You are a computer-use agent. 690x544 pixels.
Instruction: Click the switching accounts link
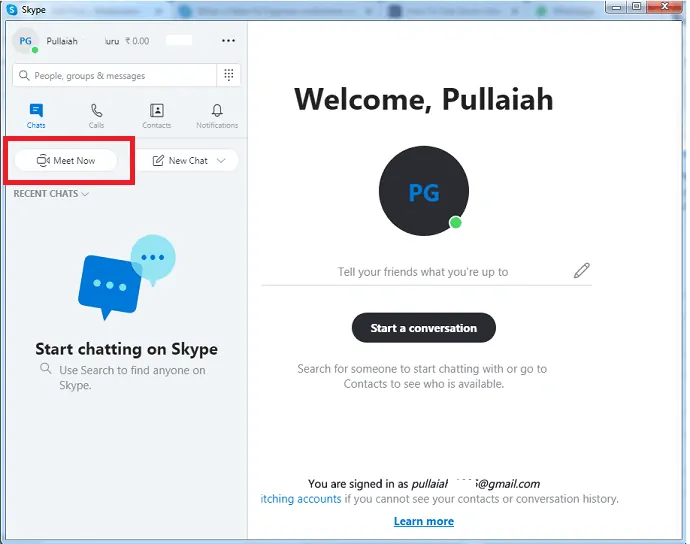(x=301, y=499)
